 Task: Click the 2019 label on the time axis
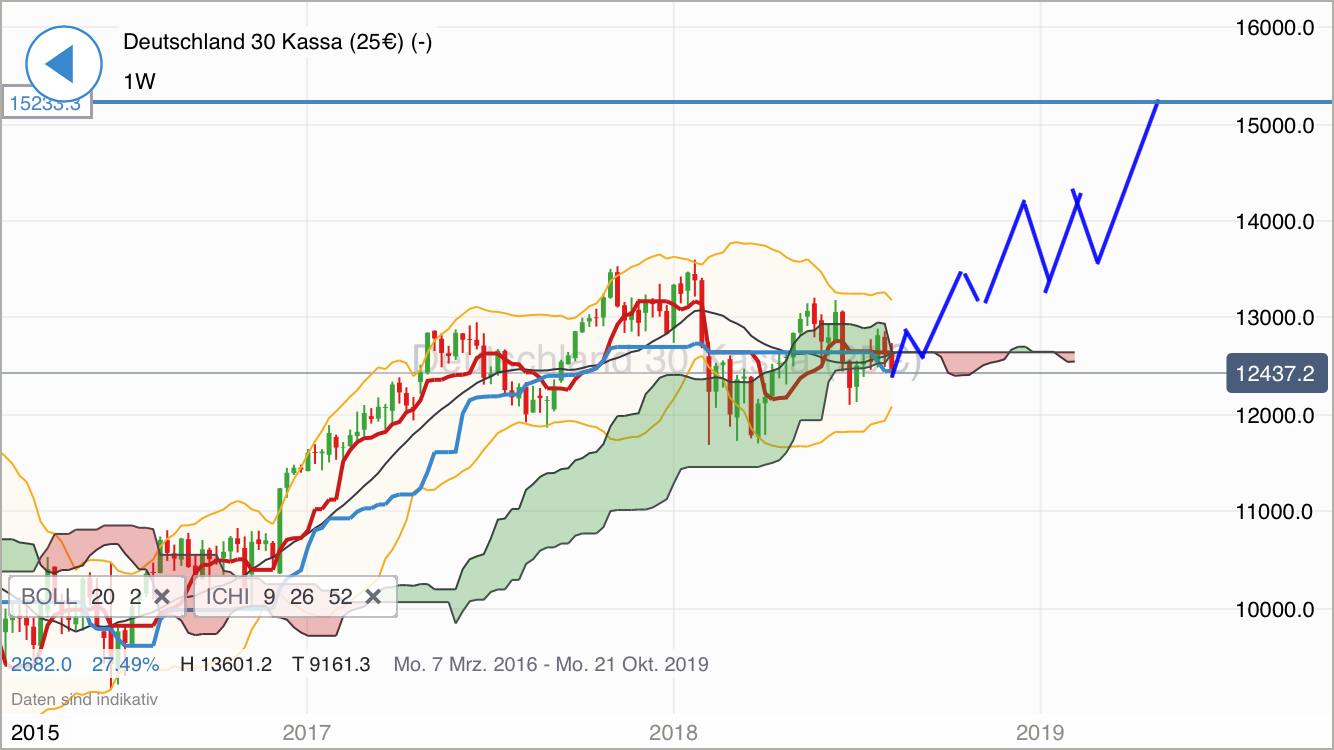click(x=1041, y=732)
